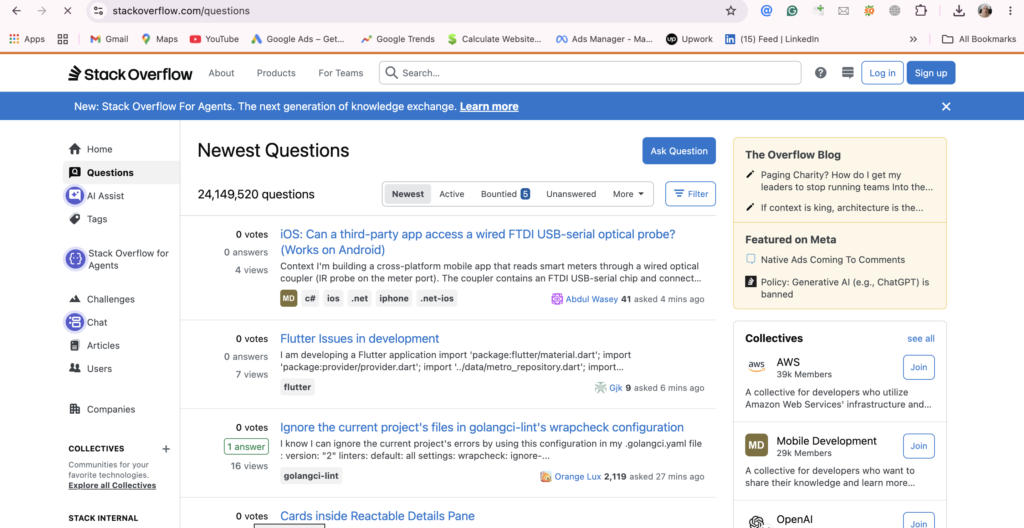Click the Ask Question button
The width and height of the screenshot is (1024, 528).
pyautogui.click(x=679, y=151)
